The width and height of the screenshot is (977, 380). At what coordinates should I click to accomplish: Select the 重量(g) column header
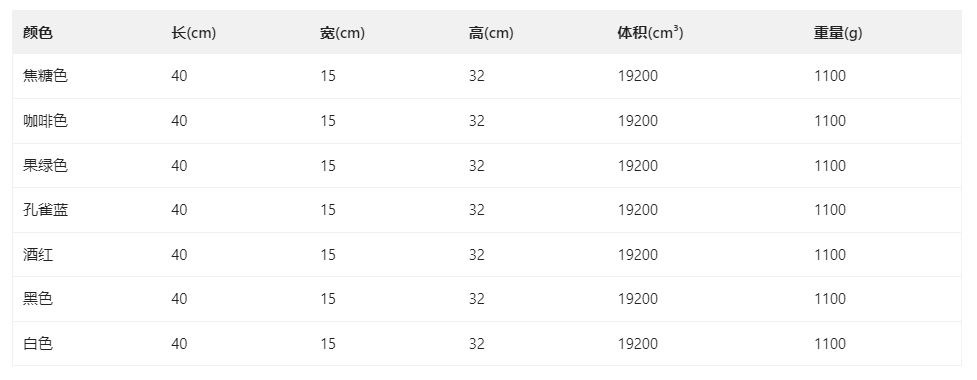coord(838,33)
